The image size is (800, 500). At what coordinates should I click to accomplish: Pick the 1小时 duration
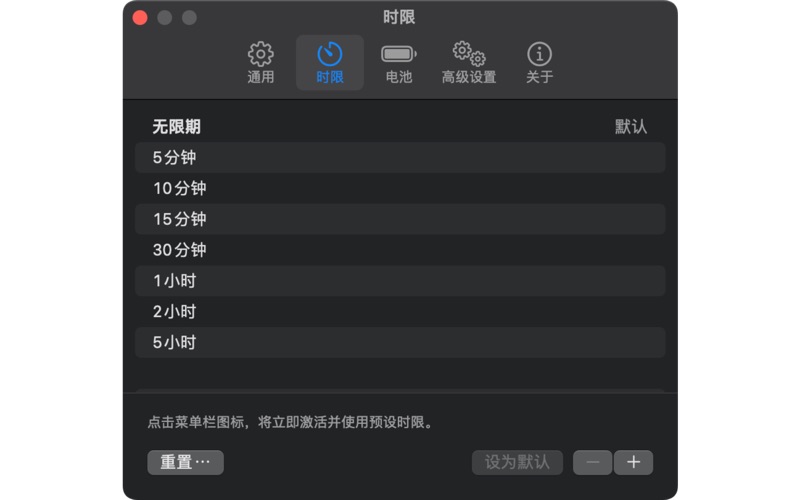pos(400,281)
